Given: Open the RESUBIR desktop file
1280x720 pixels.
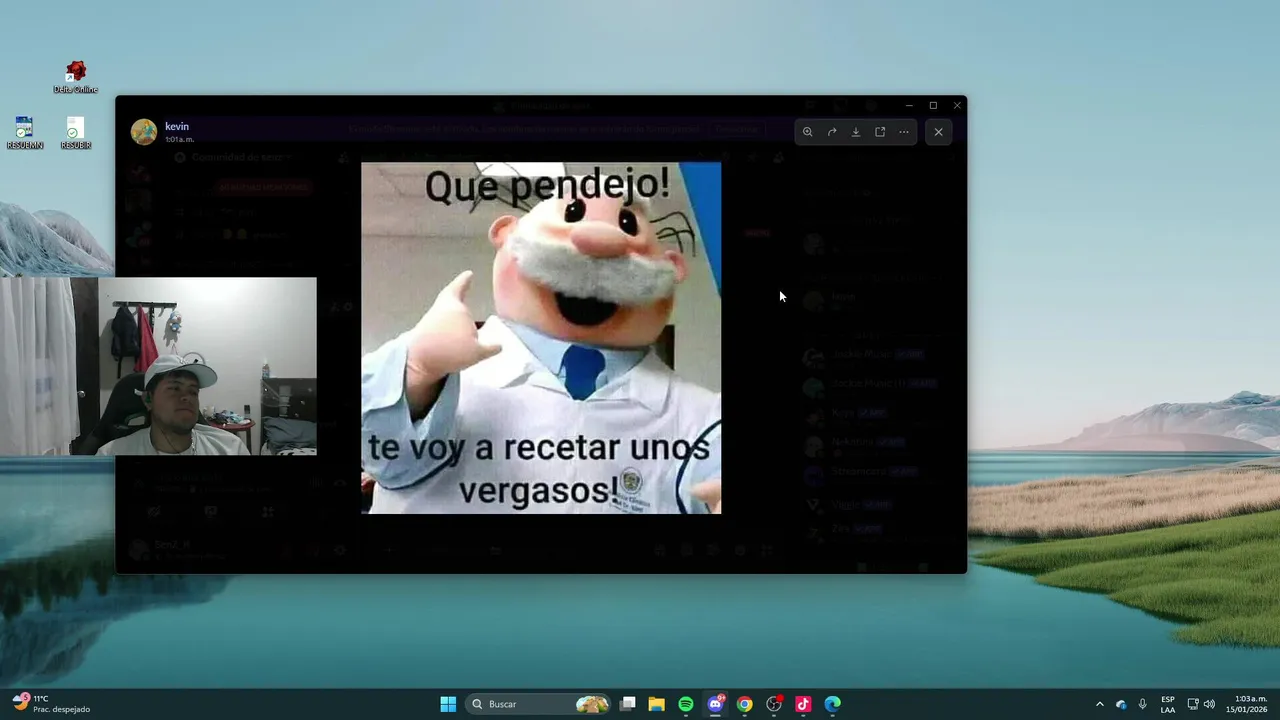Looking at the screenshot, I should click(x=76, y=133).
